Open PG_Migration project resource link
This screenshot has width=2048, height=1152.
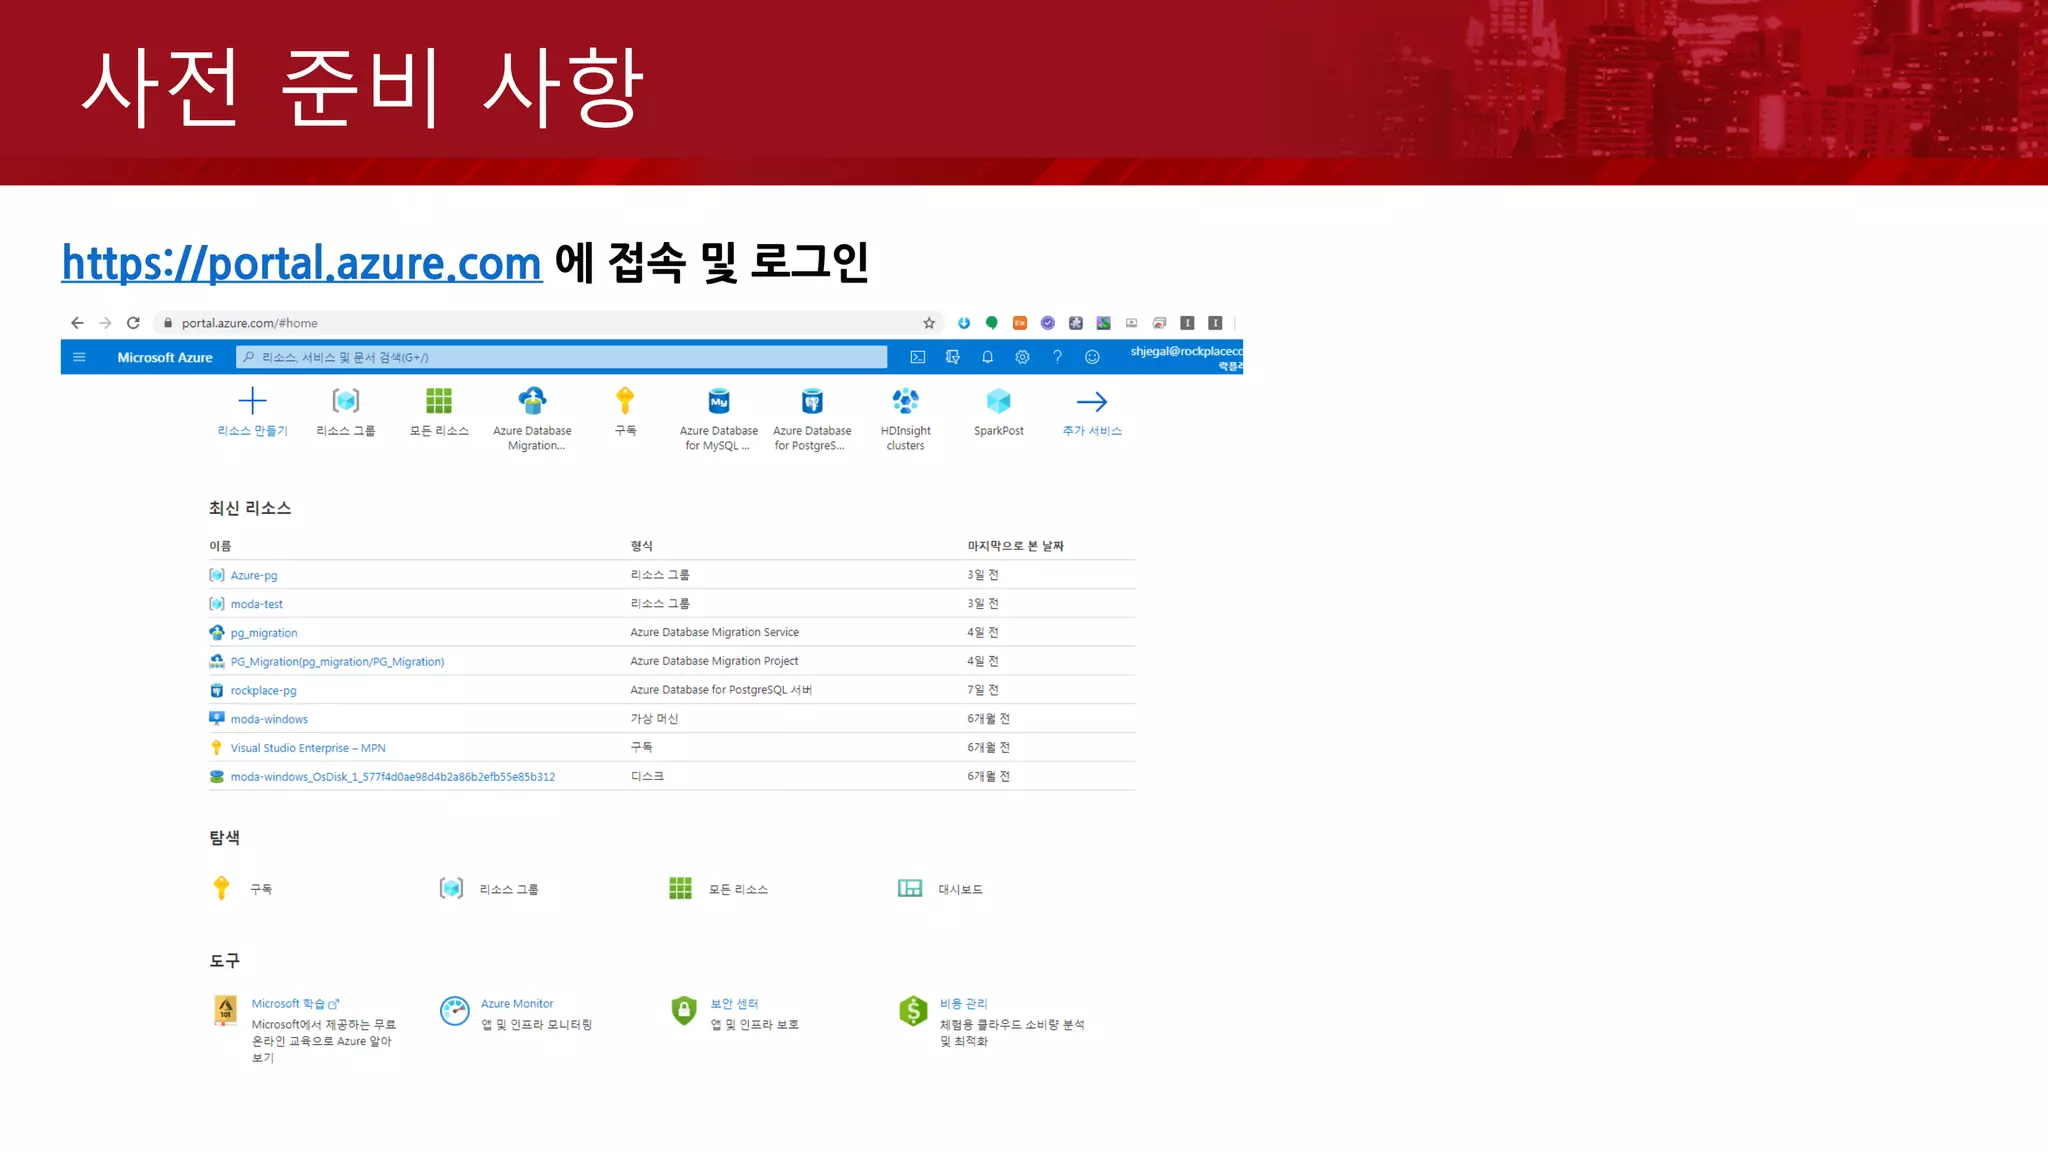point(337,662)
